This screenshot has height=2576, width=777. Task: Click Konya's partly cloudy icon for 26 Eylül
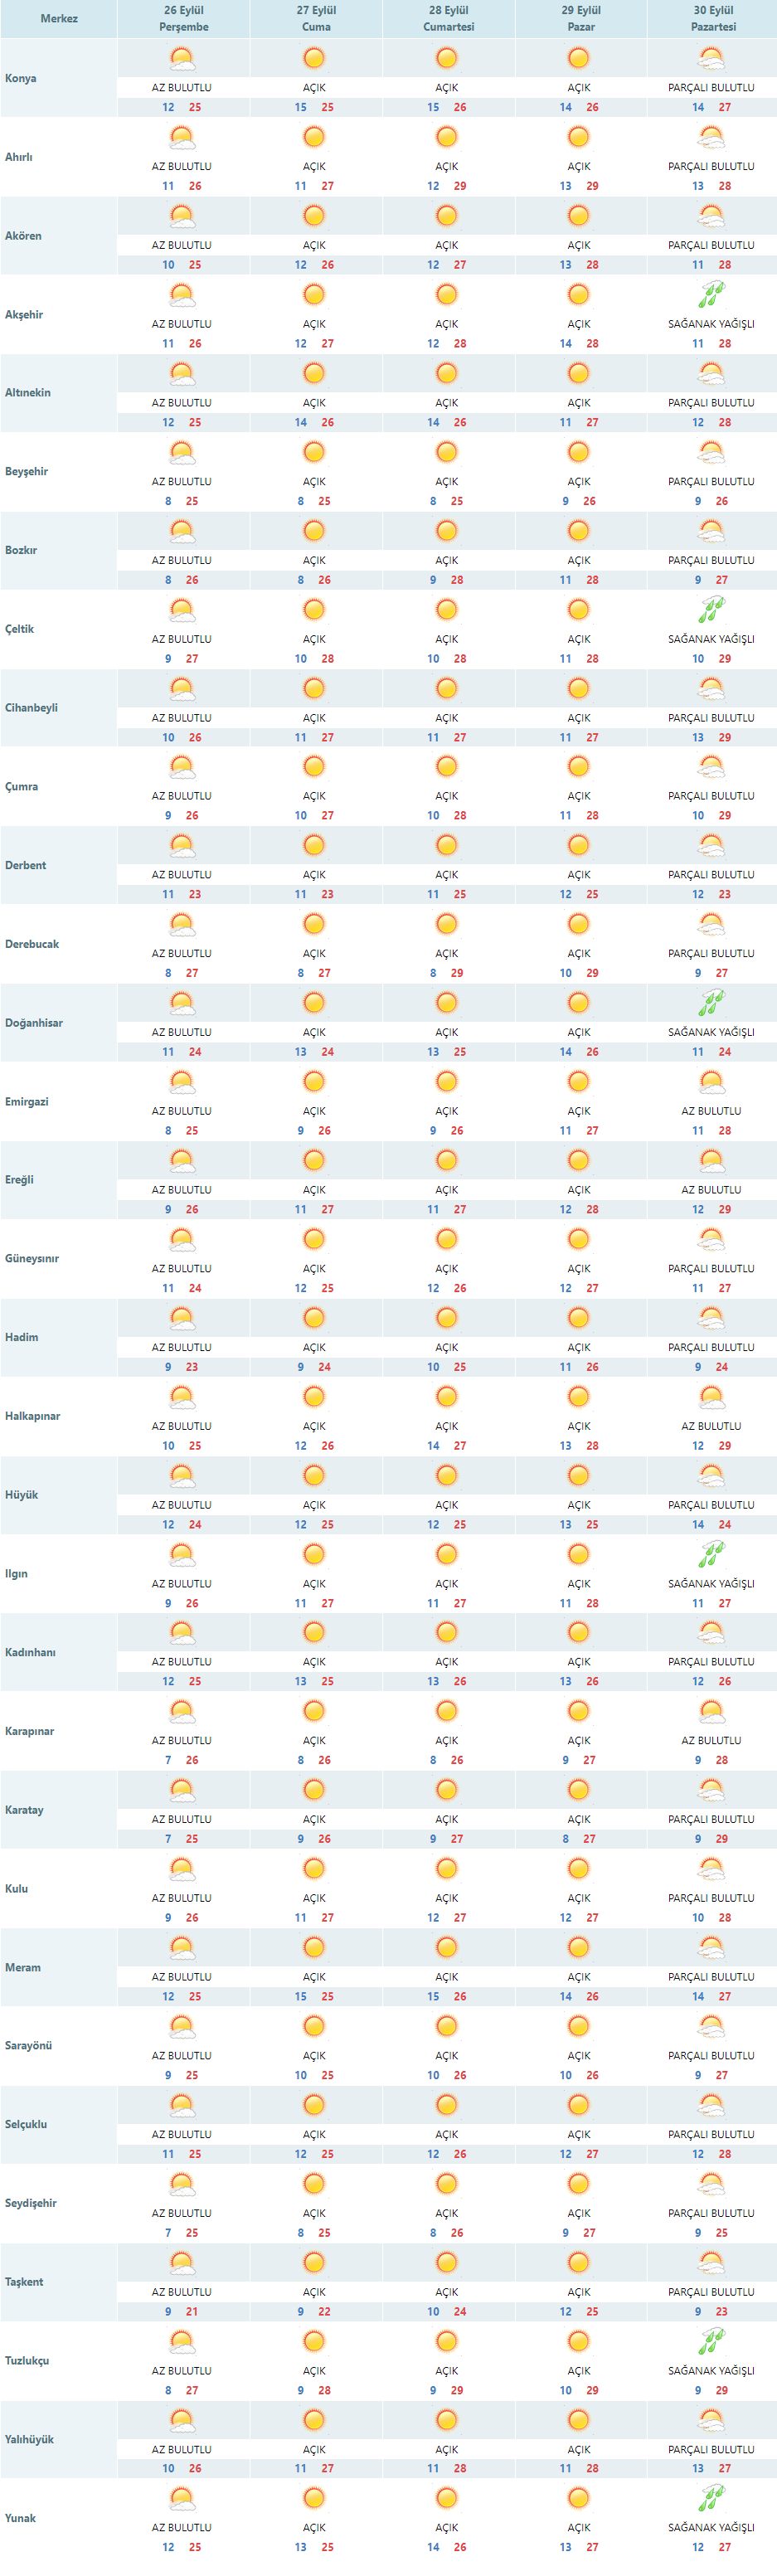coord(182,60)
